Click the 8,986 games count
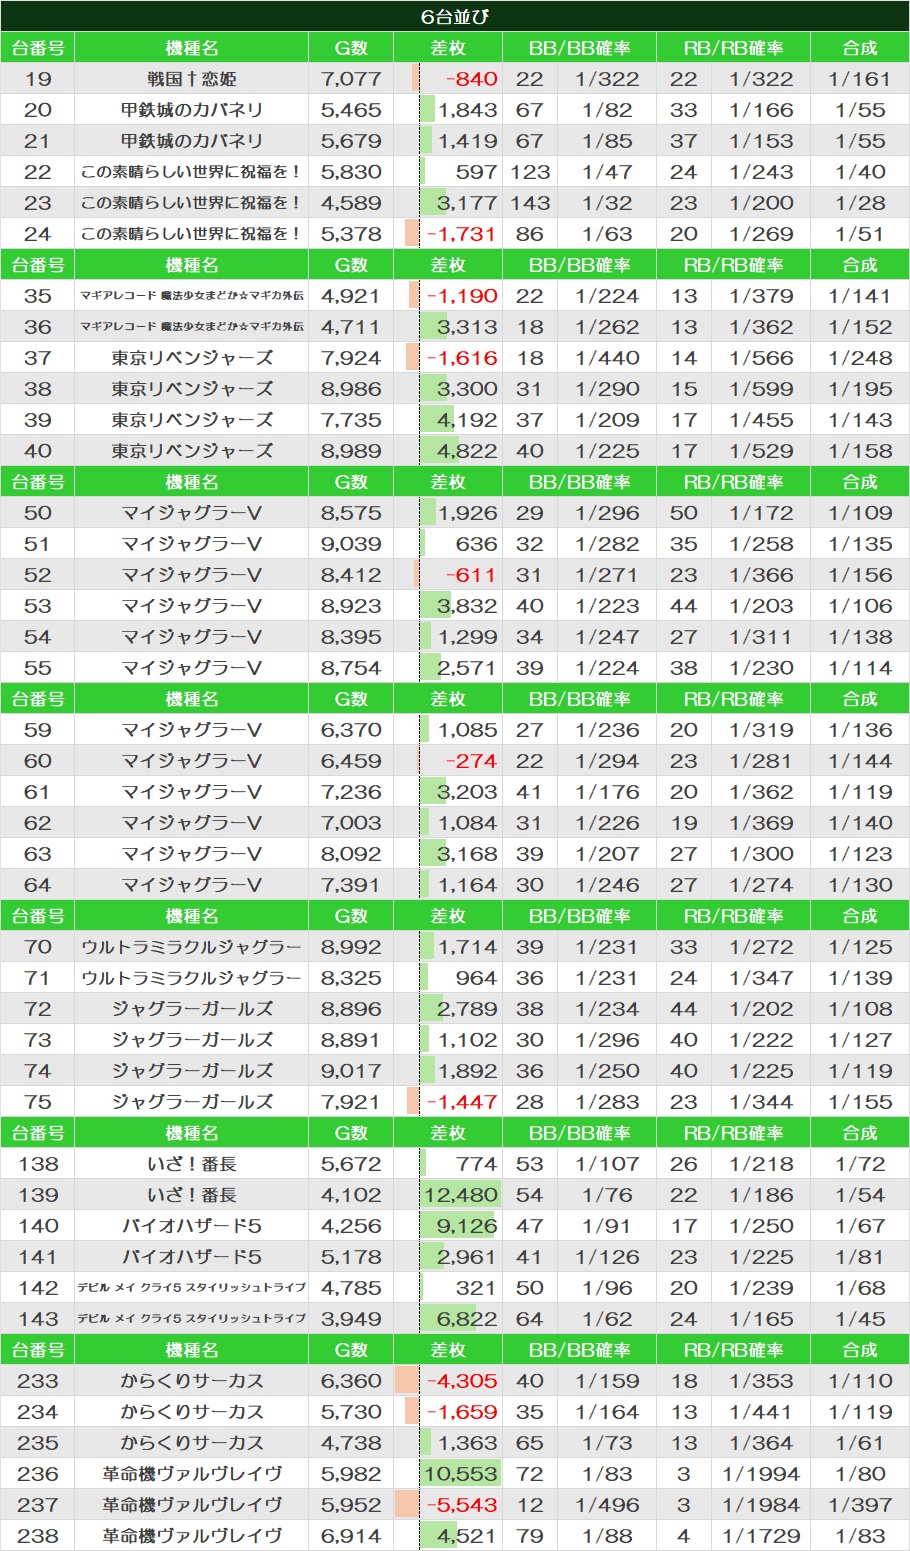910x1551 pixels. [351, 389]
